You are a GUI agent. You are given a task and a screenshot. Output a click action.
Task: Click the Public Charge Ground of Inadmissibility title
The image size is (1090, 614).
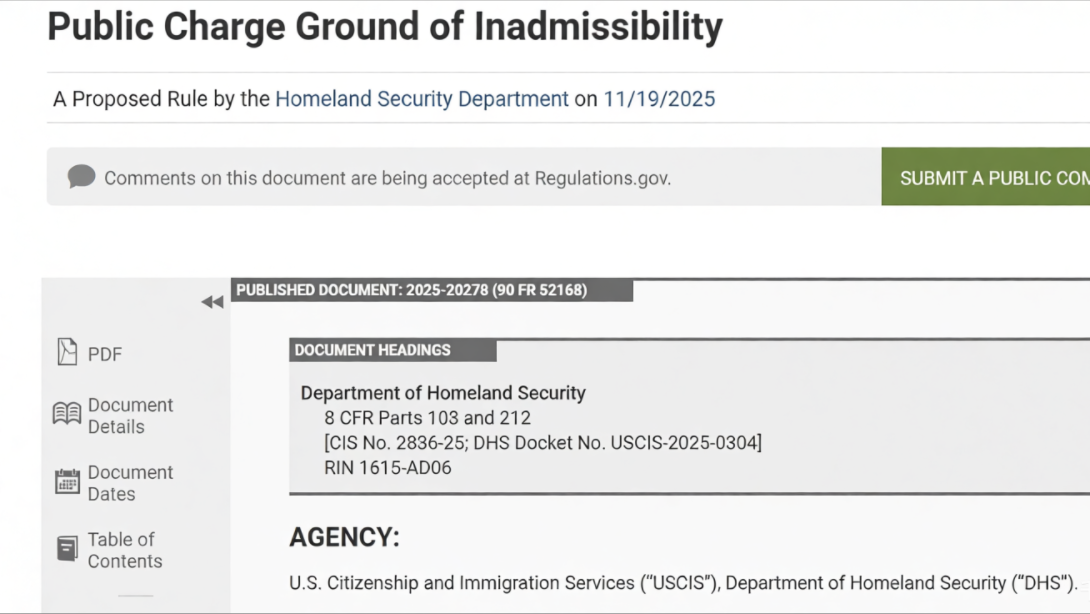[x=385, y=27]
